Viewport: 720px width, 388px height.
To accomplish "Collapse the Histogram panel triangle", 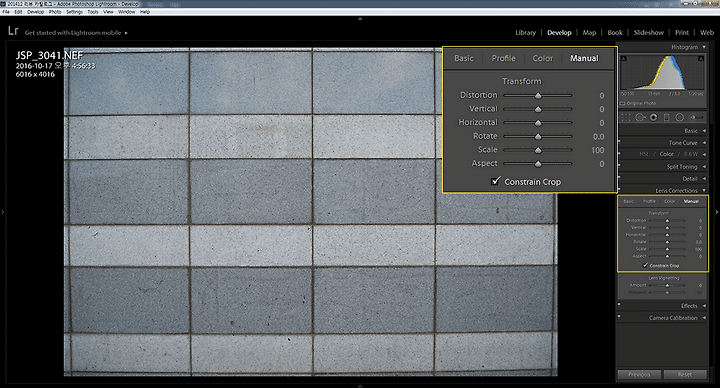I will (x=704, y=47).
